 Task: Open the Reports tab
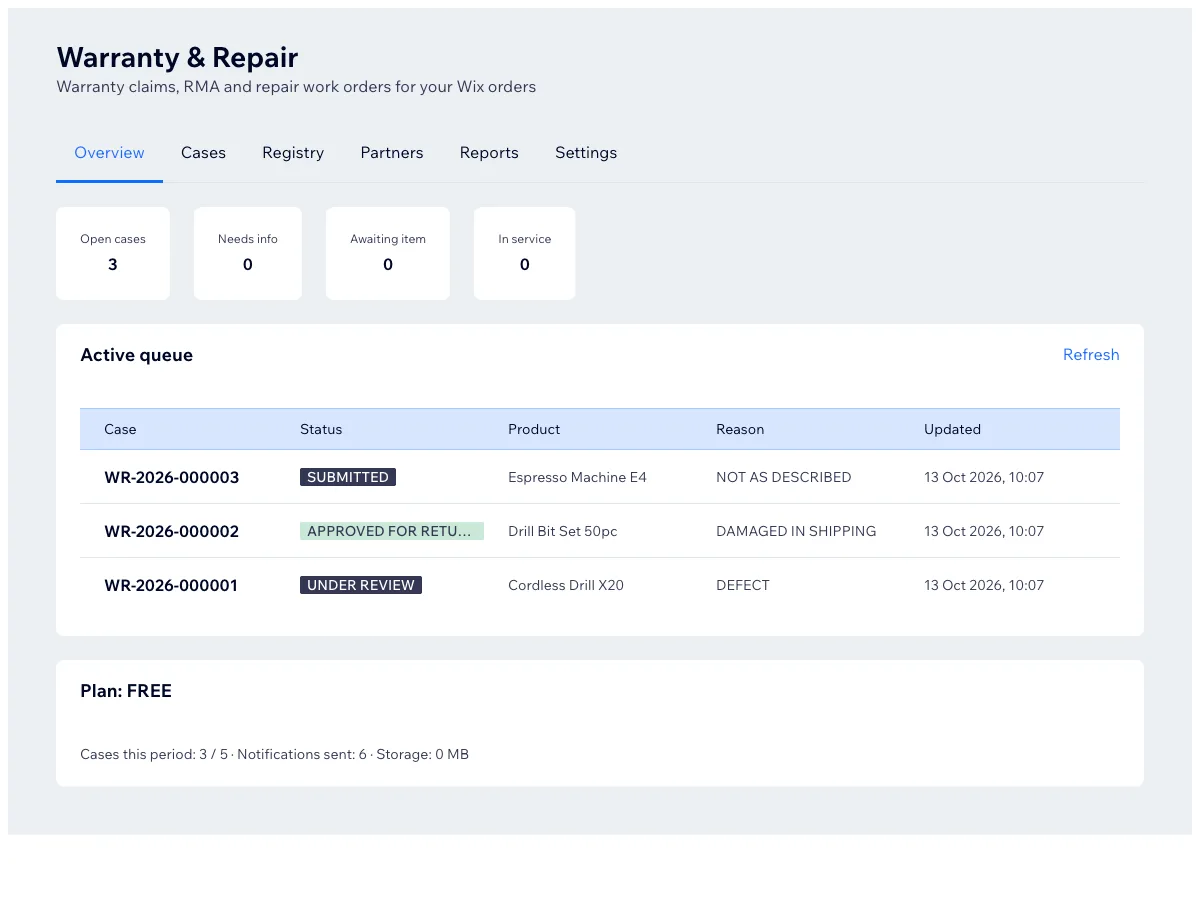click(489, 153)
